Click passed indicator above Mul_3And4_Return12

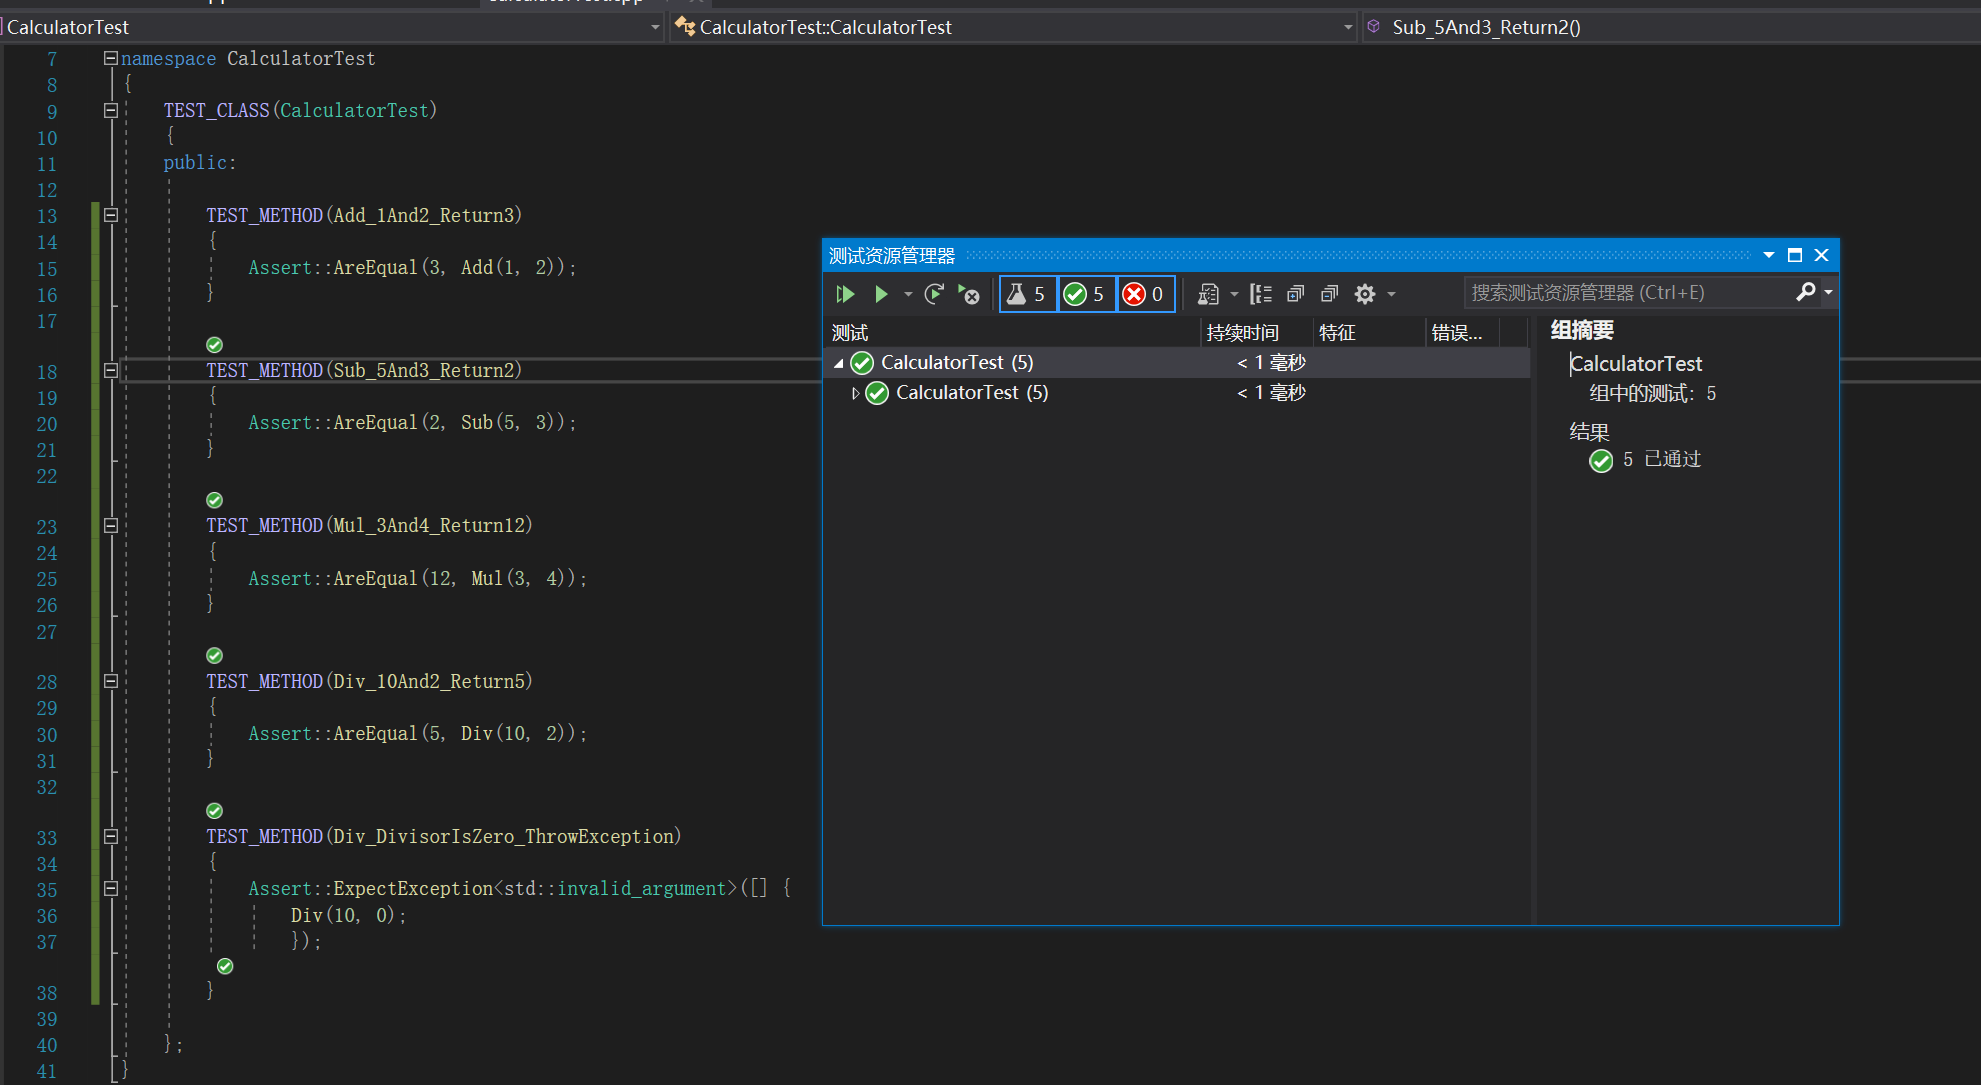tap(214, 500)
